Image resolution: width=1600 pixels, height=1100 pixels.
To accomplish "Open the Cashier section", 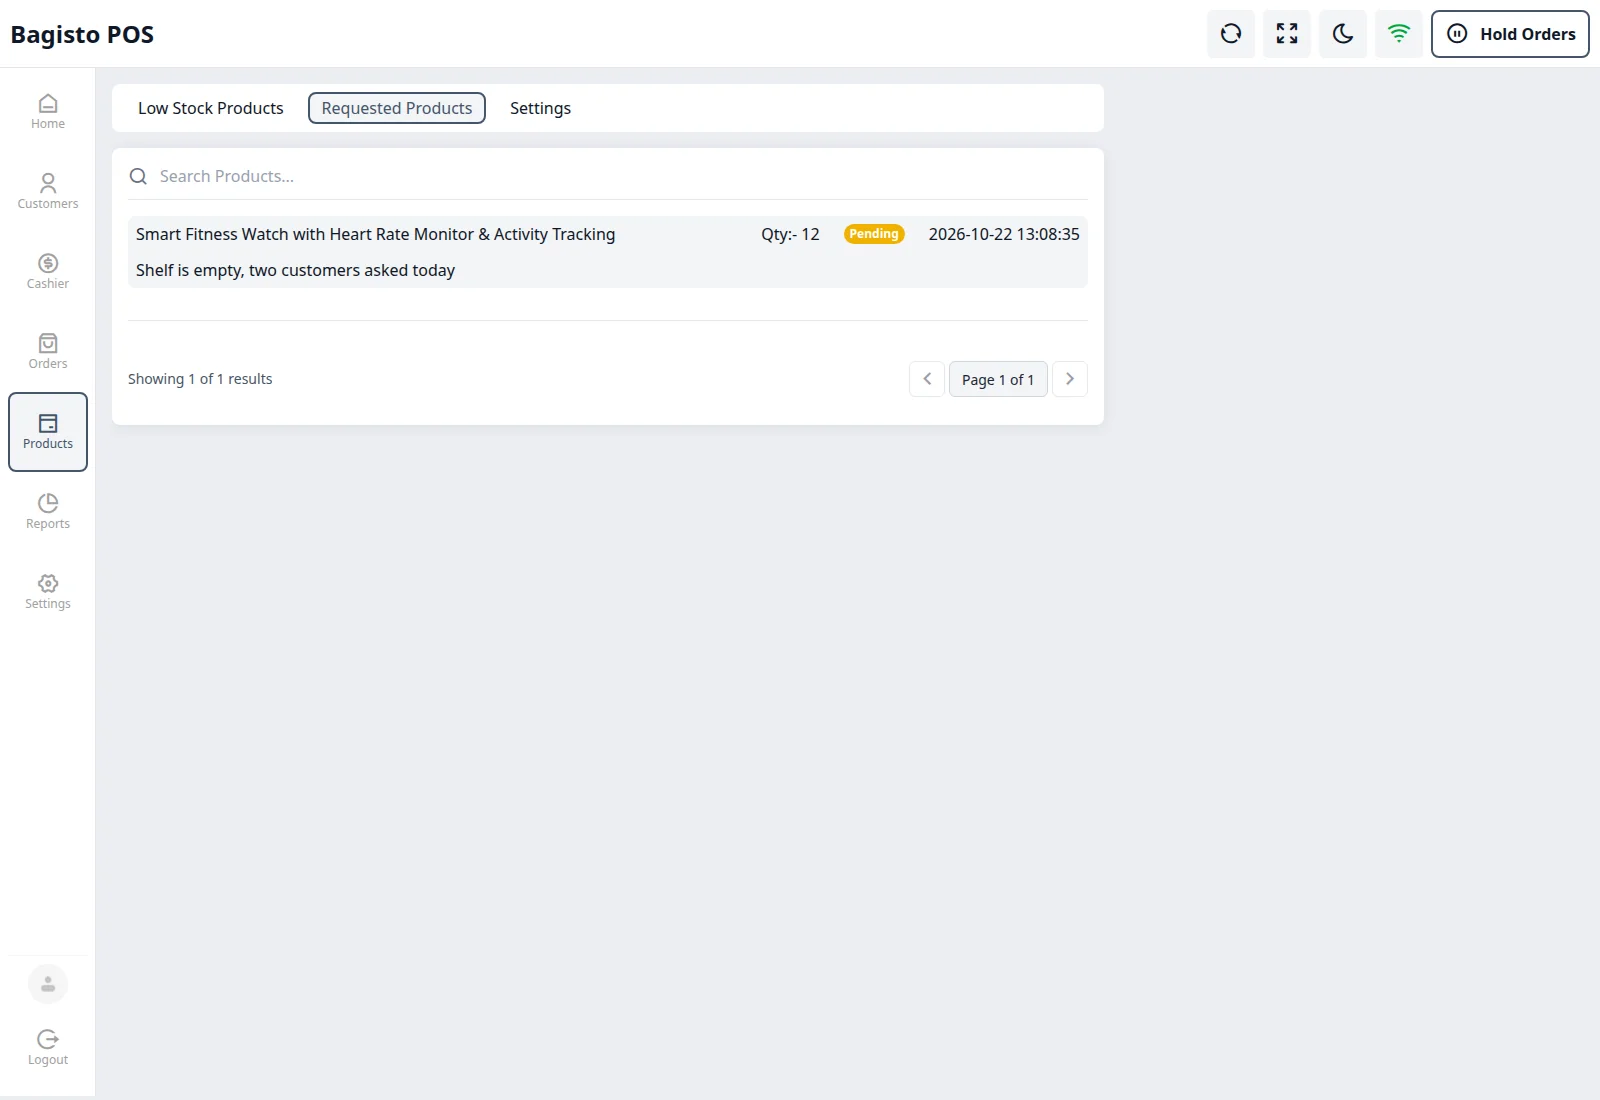I will tap(47, 272).
